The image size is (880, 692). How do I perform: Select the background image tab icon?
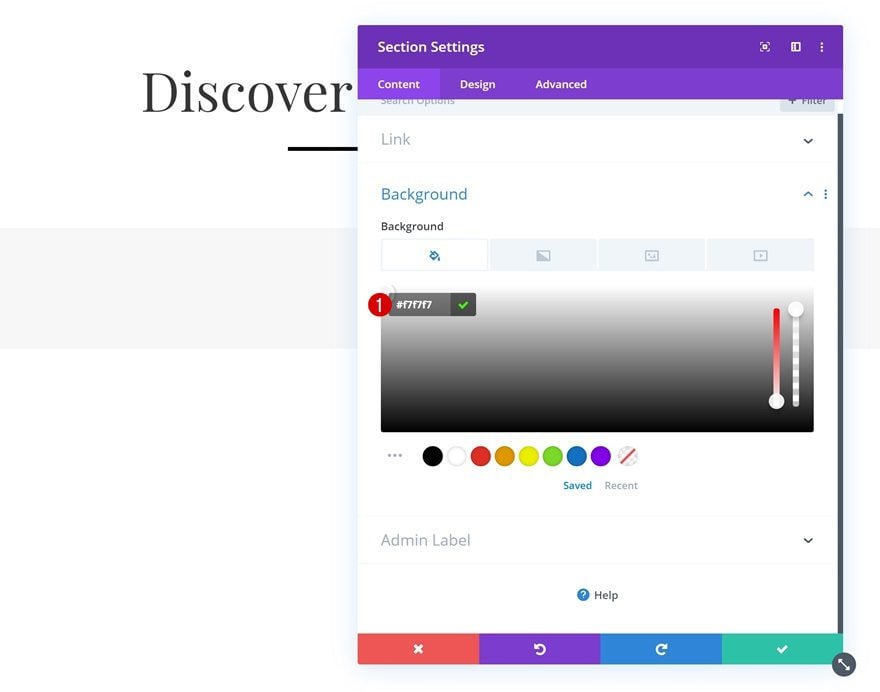pos(652,255)
